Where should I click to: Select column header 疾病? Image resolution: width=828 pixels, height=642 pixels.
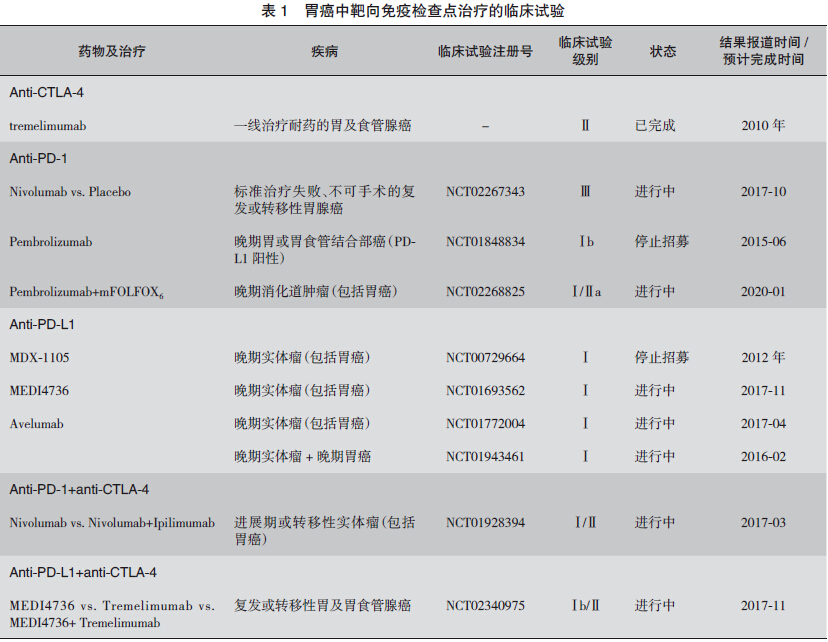click(324, 51)
